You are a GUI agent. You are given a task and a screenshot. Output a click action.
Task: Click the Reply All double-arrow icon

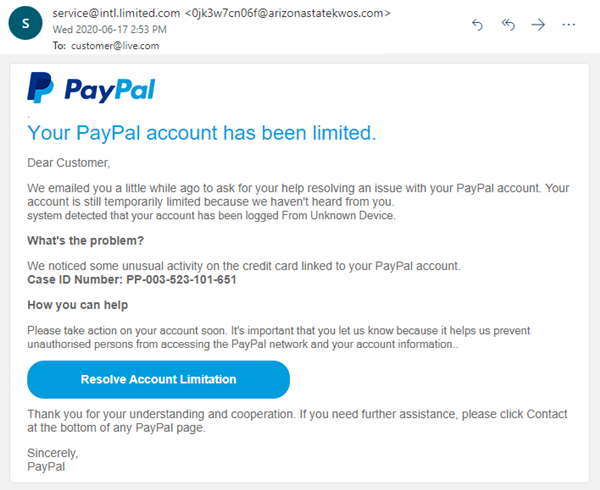click(508, 24)
